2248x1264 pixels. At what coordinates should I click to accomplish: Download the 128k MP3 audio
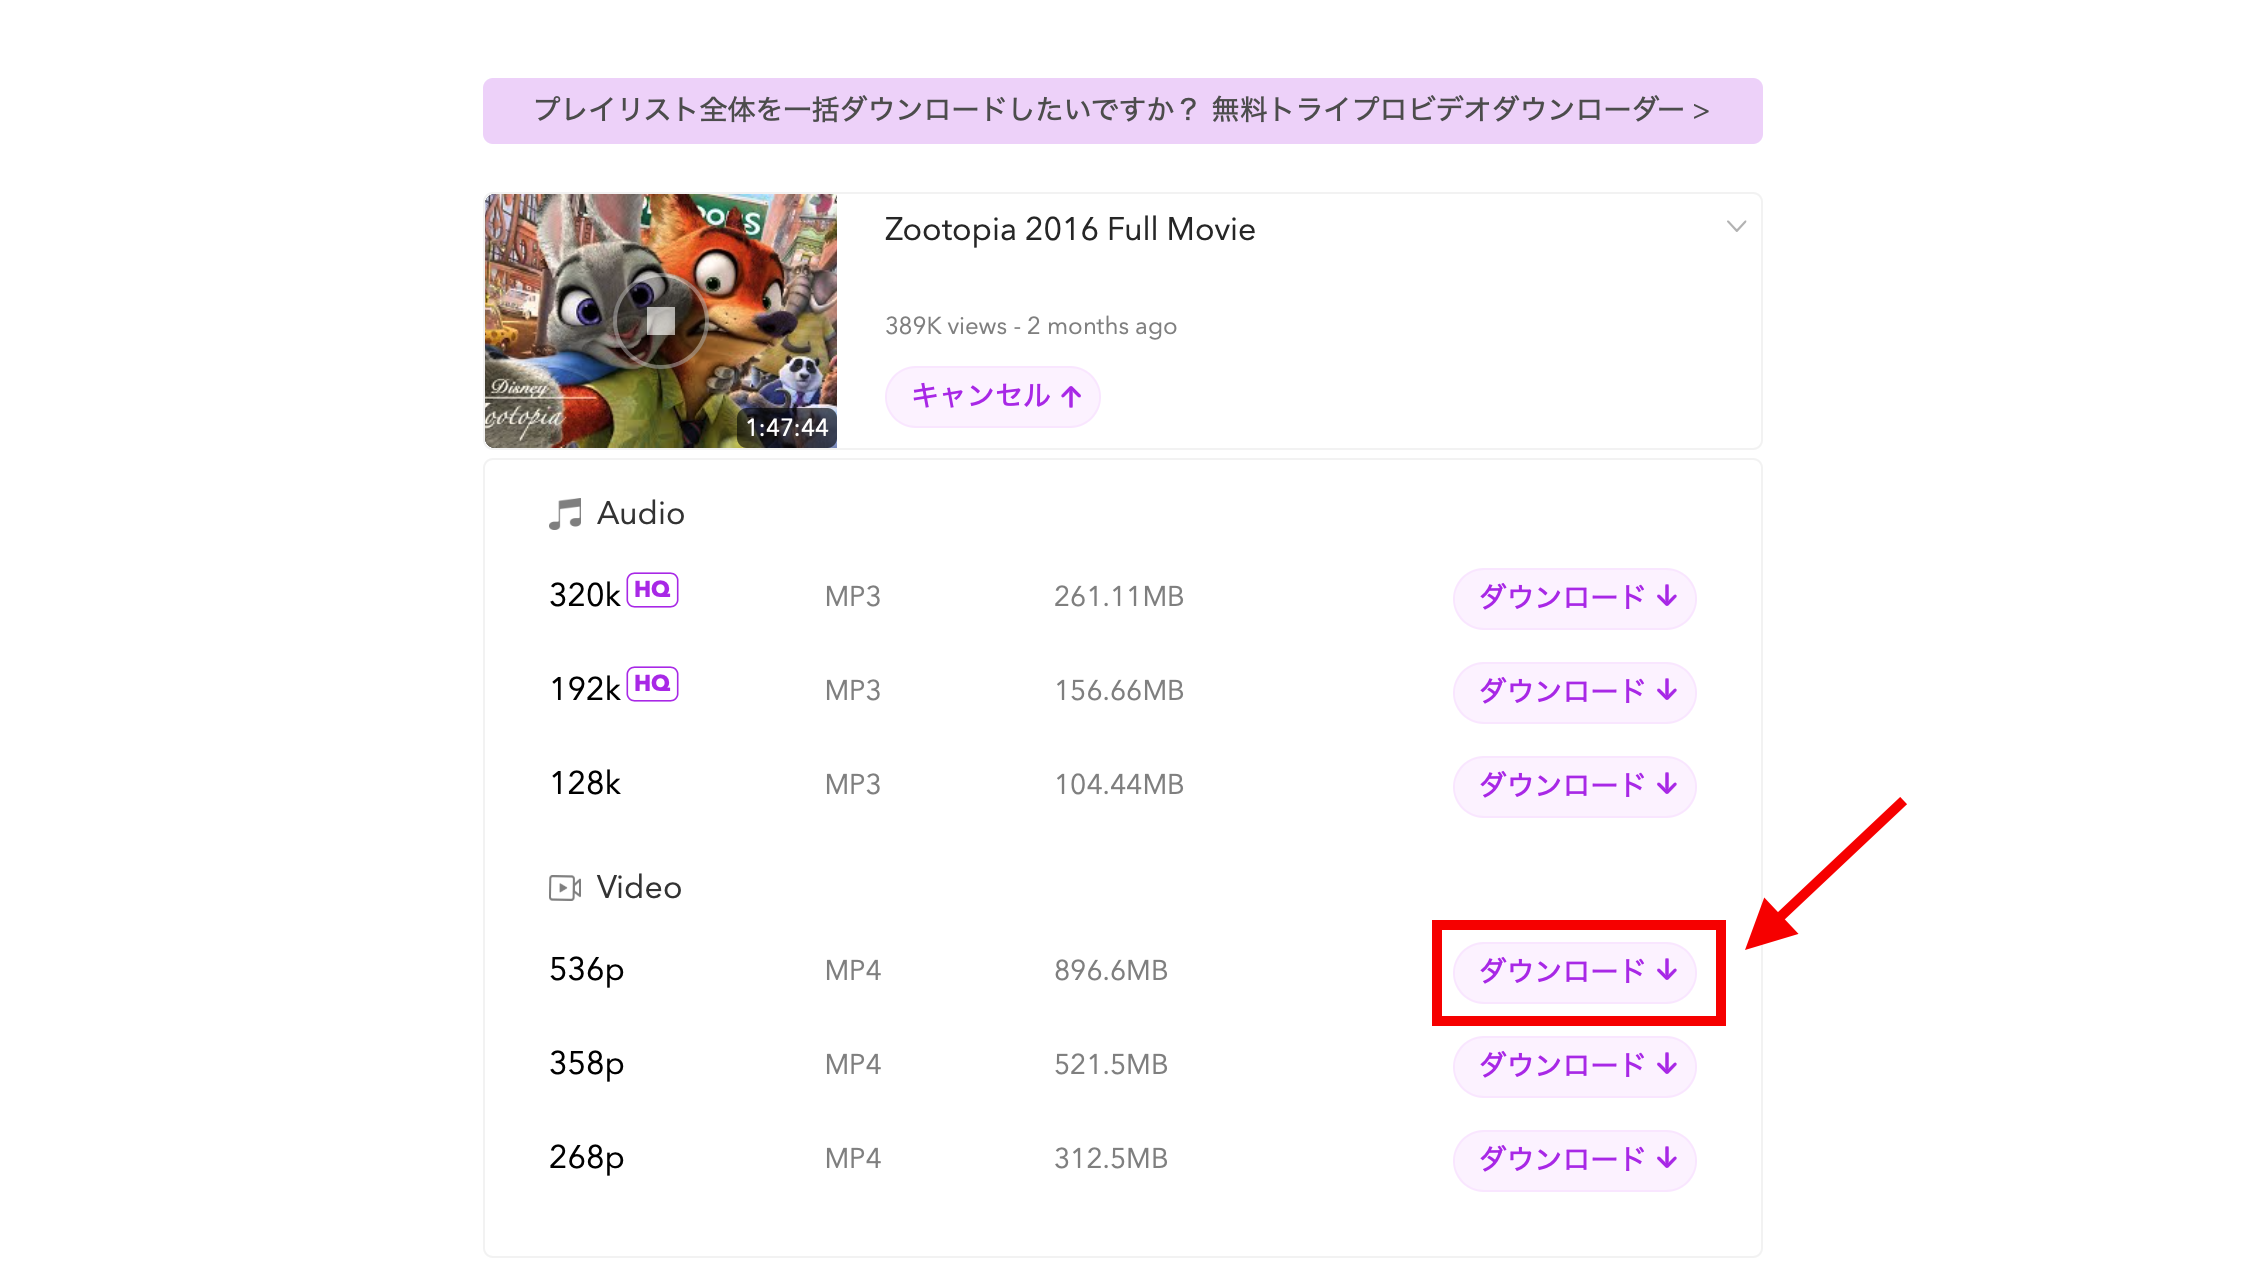coord(1575,786)
